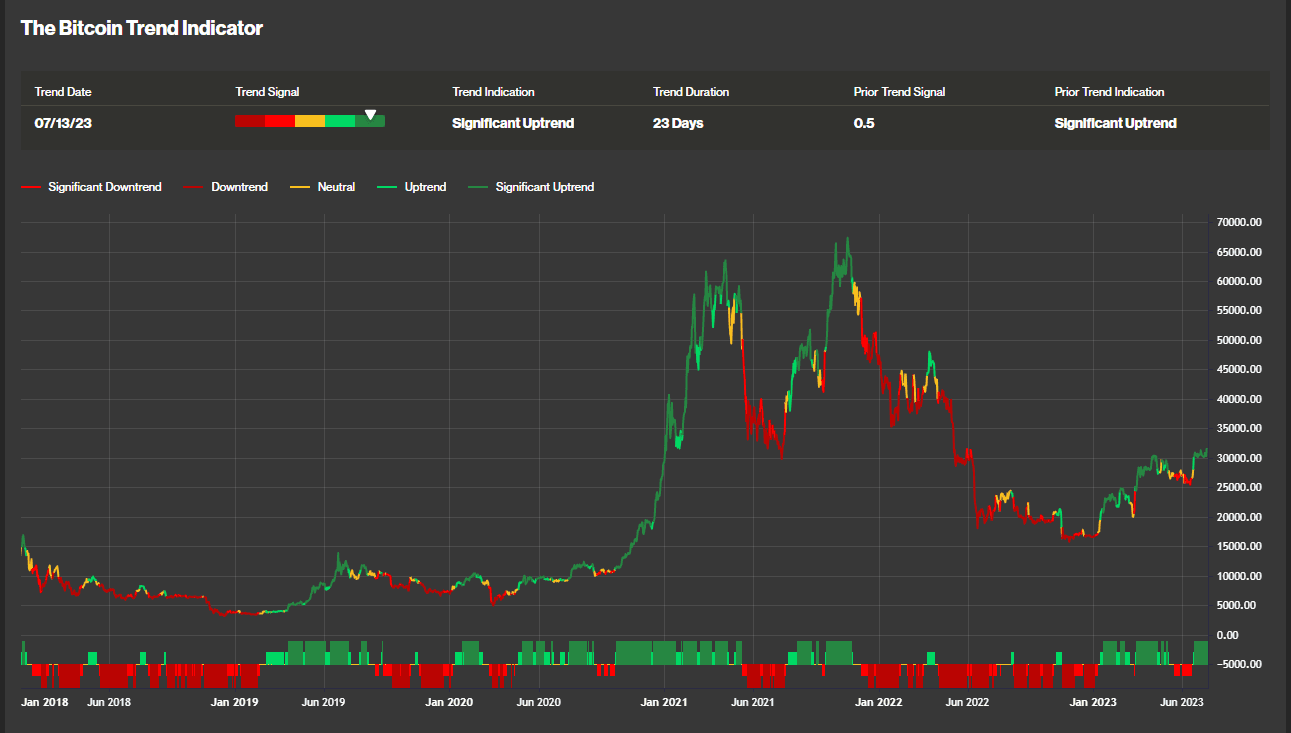
Task: Click the Jun 2021 x-axis label
Action: 753,702
